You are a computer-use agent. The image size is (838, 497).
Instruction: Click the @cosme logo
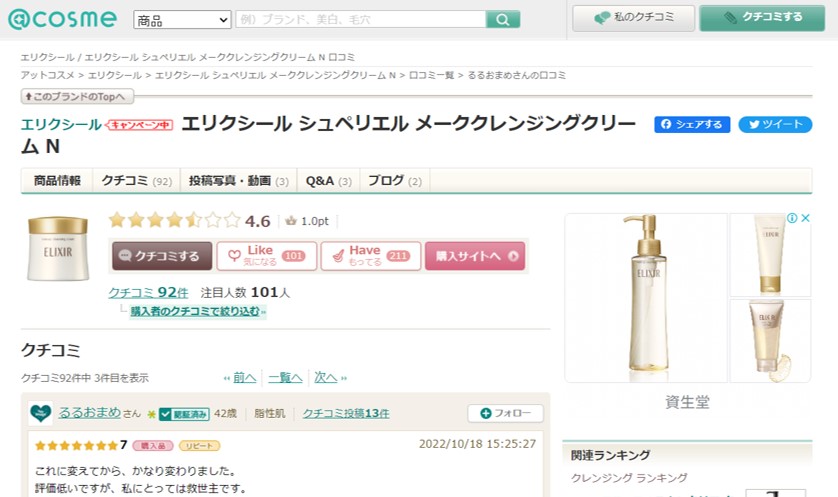click(63, 19)
